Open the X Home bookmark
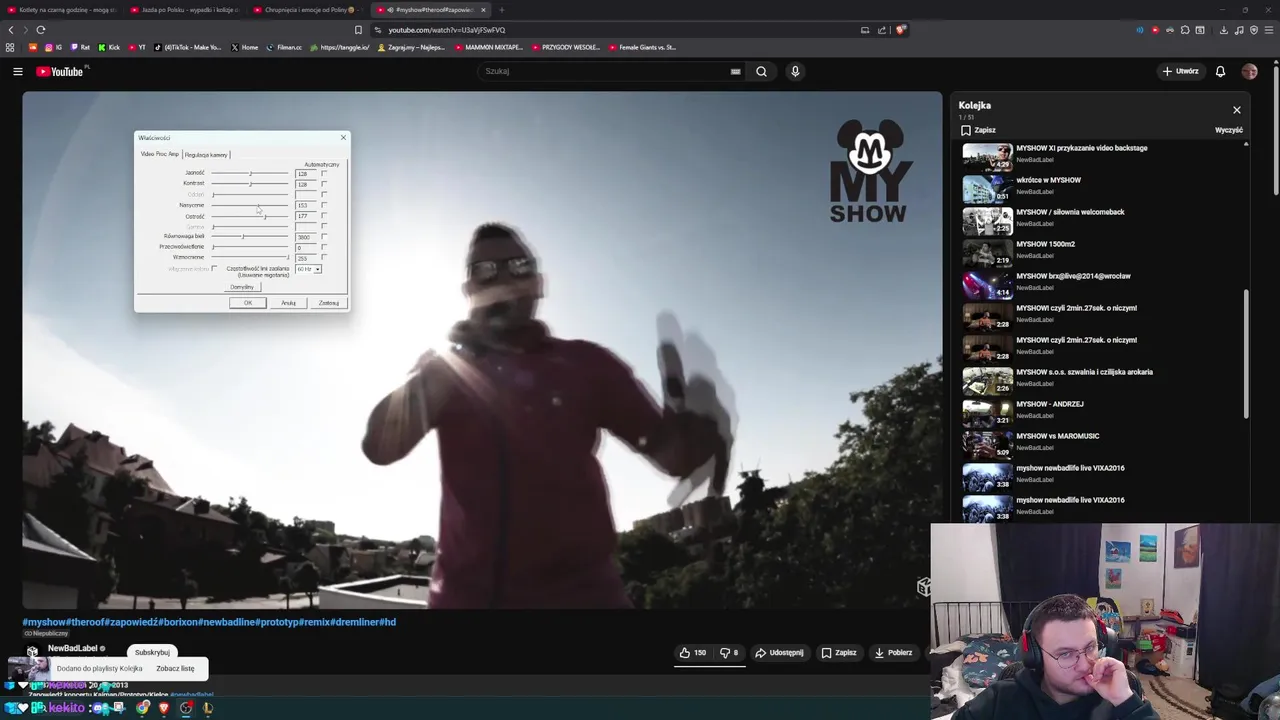The image size is (1280, 720). 244,47
